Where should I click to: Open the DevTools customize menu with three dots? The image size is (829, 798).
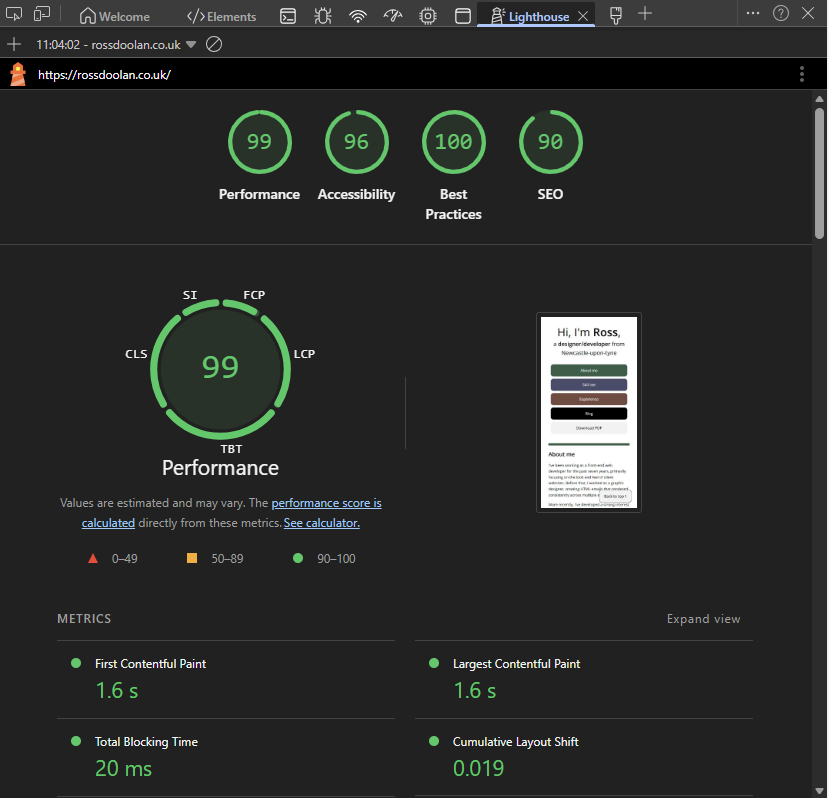coord(753,13)
